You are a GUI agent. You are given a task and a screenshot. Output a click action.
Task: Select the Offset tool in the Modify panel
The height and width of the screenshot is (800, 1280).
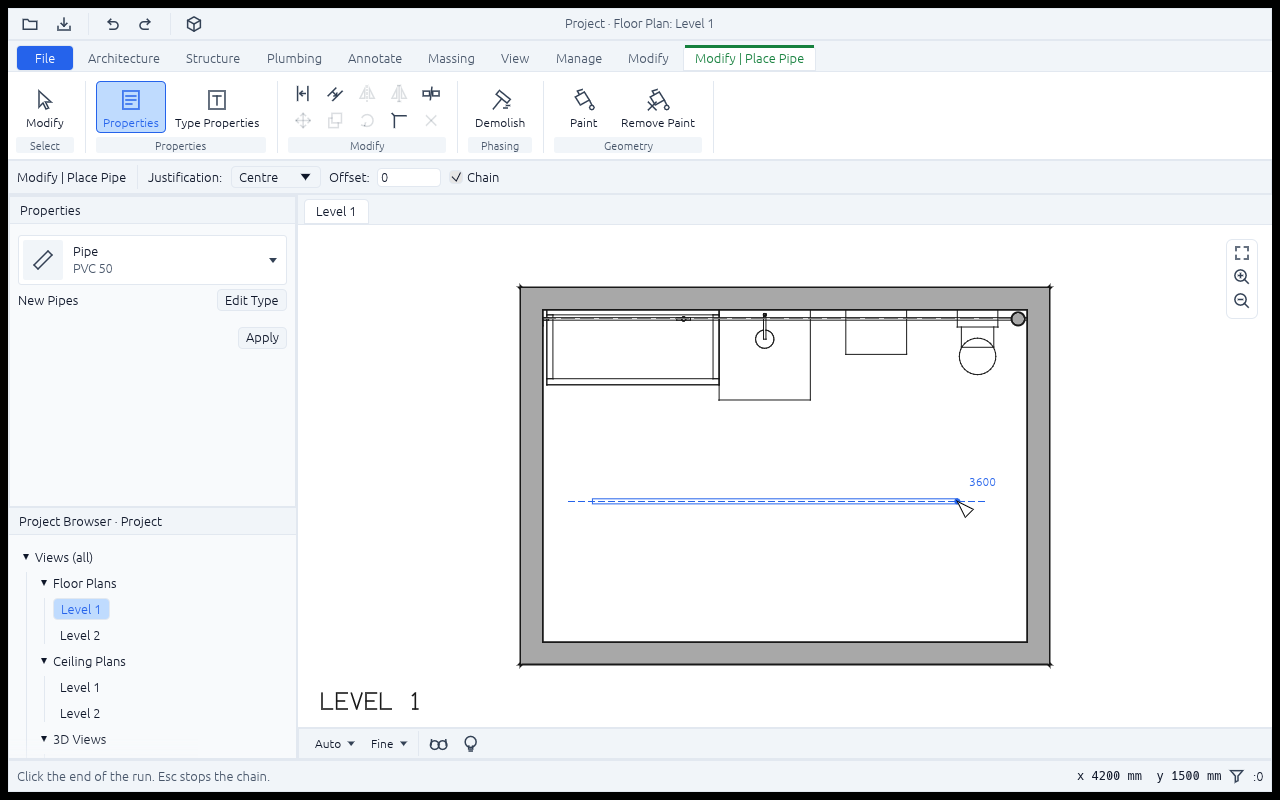tap(335, 94)
